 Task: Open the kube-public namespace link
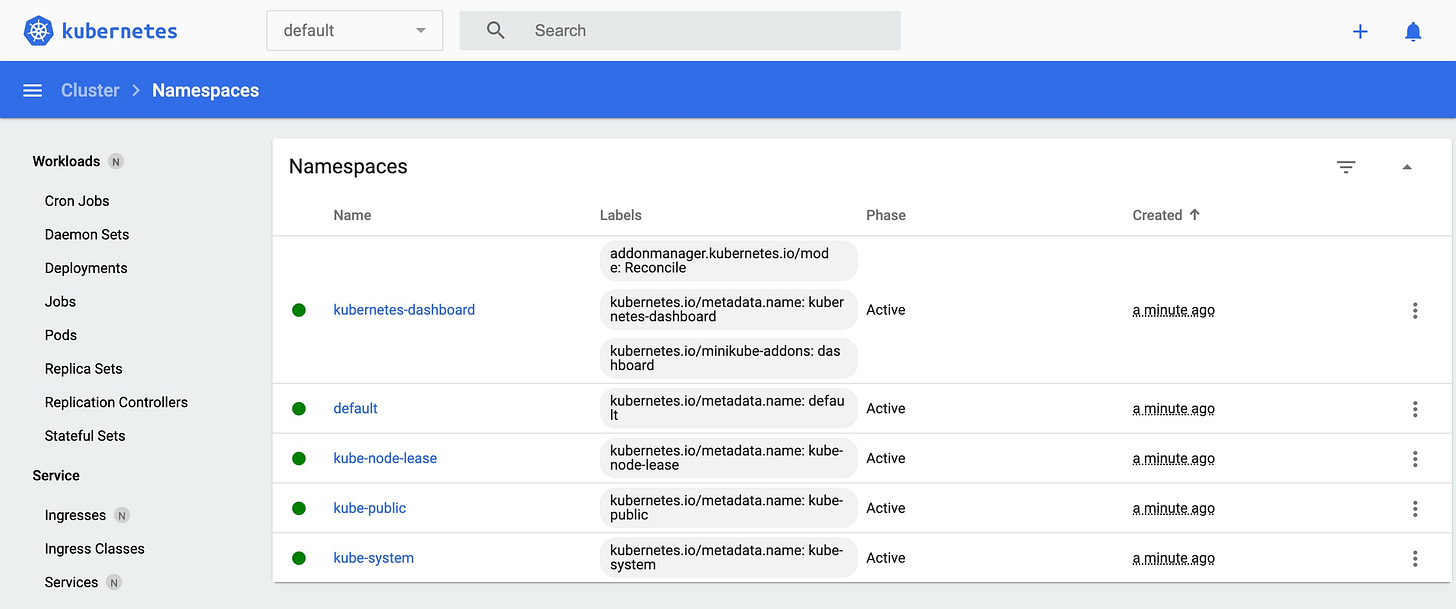(x=370, y=508)
